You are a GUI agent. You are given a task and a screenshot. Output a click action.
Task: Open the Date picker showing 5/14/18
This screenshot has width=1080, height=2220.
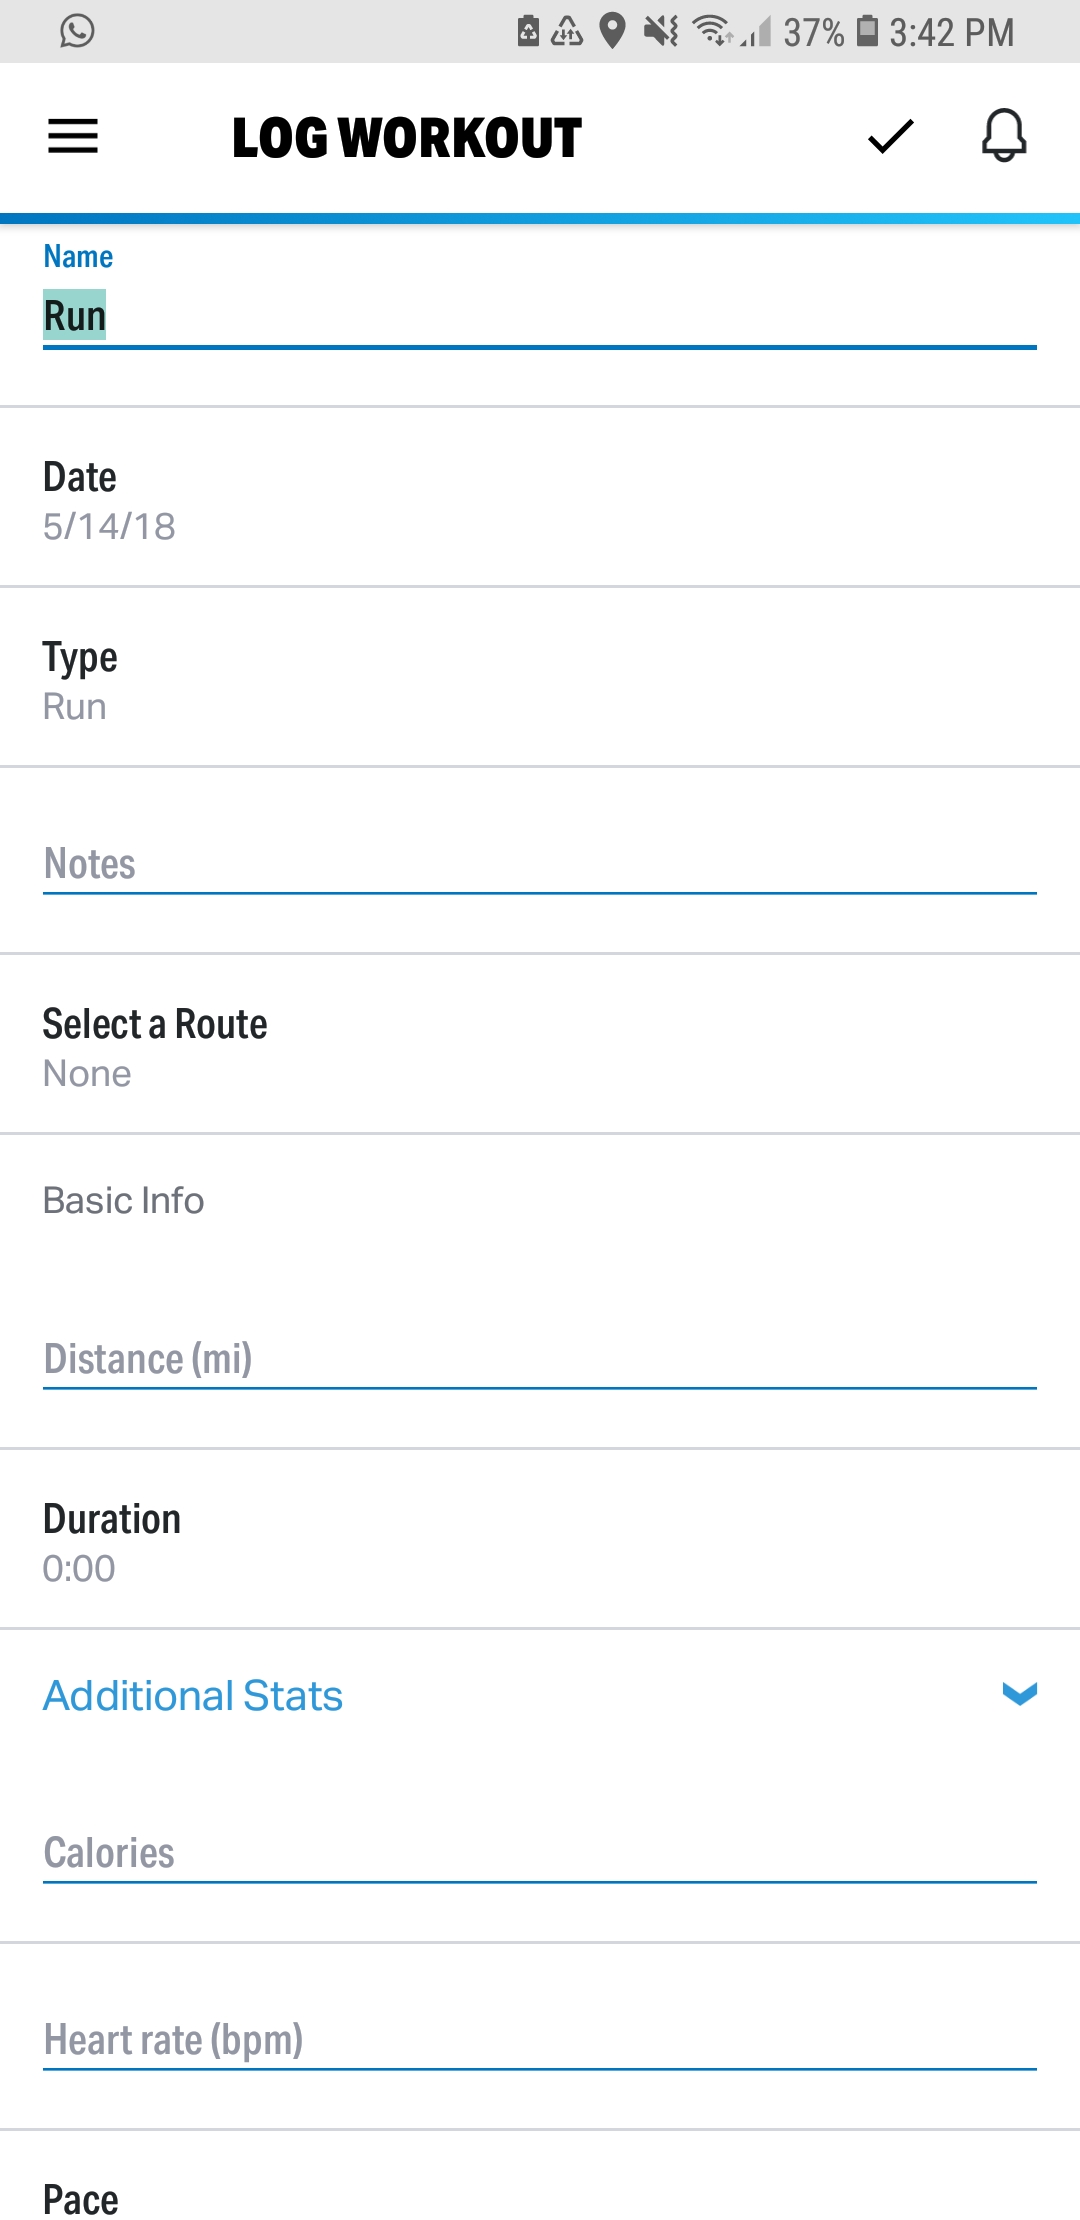[540, 498]
